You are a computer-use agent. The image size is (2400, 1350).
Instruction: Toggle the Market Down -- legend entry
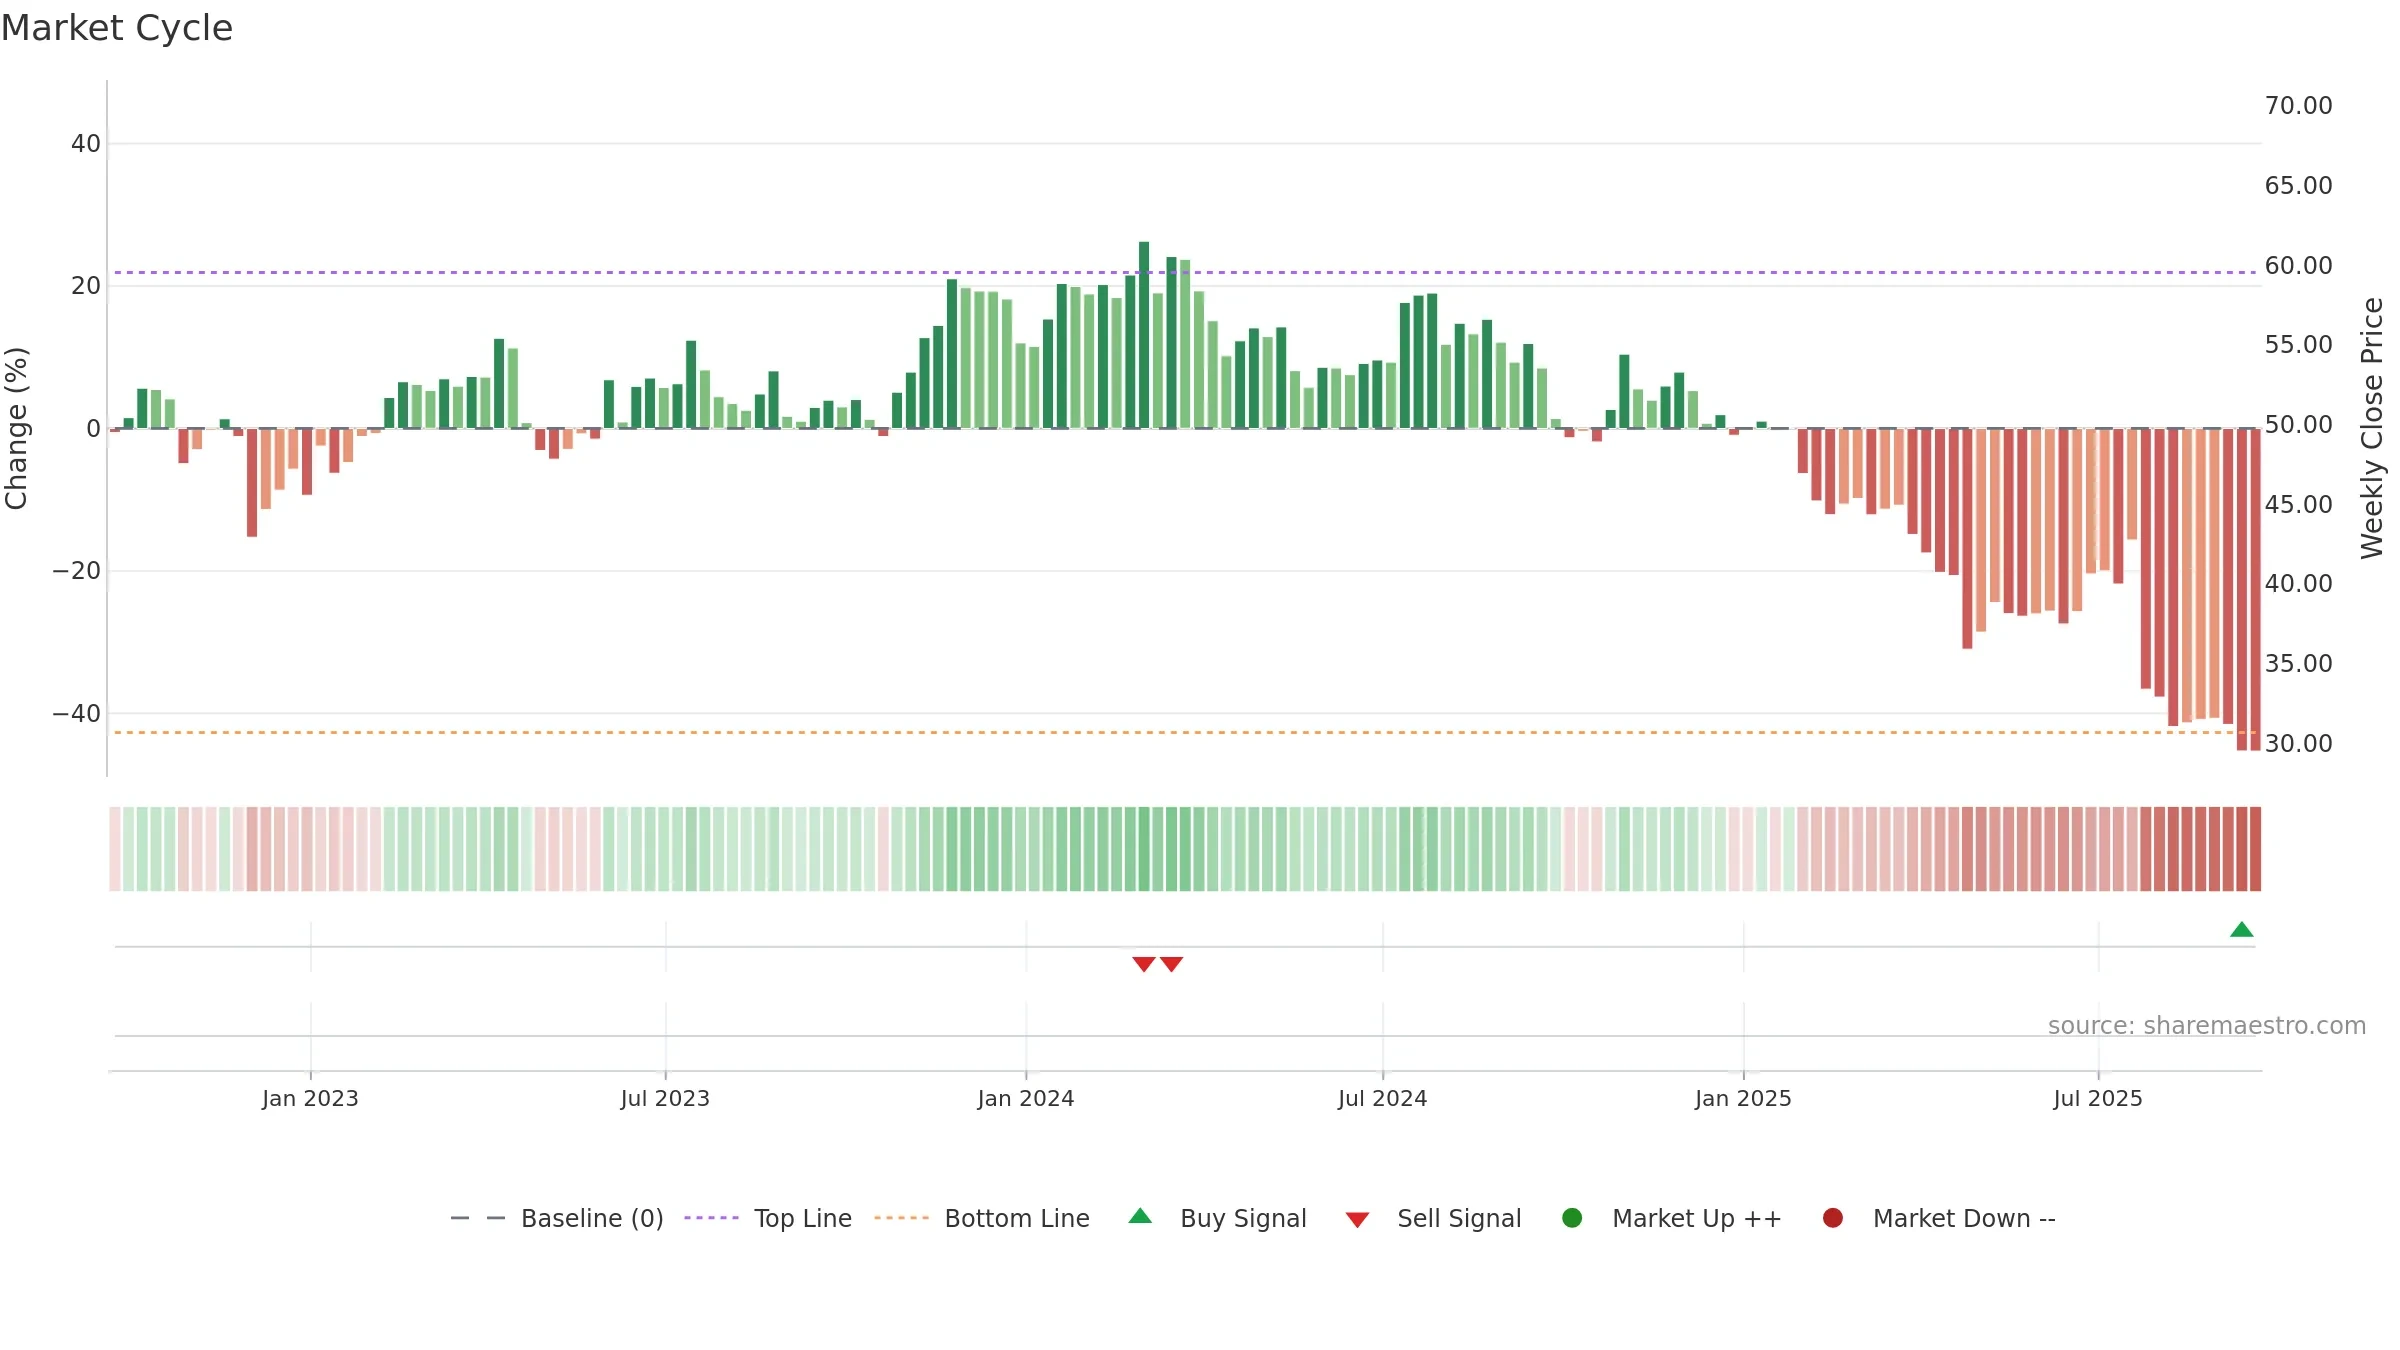(1939, 1218)
